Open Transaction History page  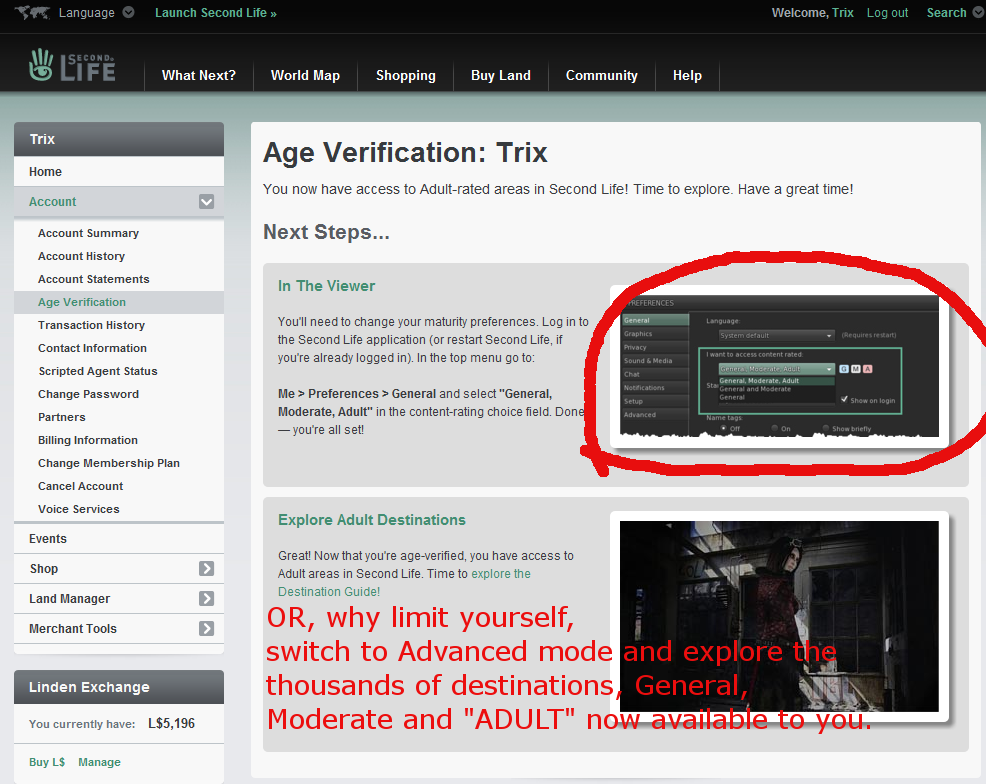pos(91,325)
